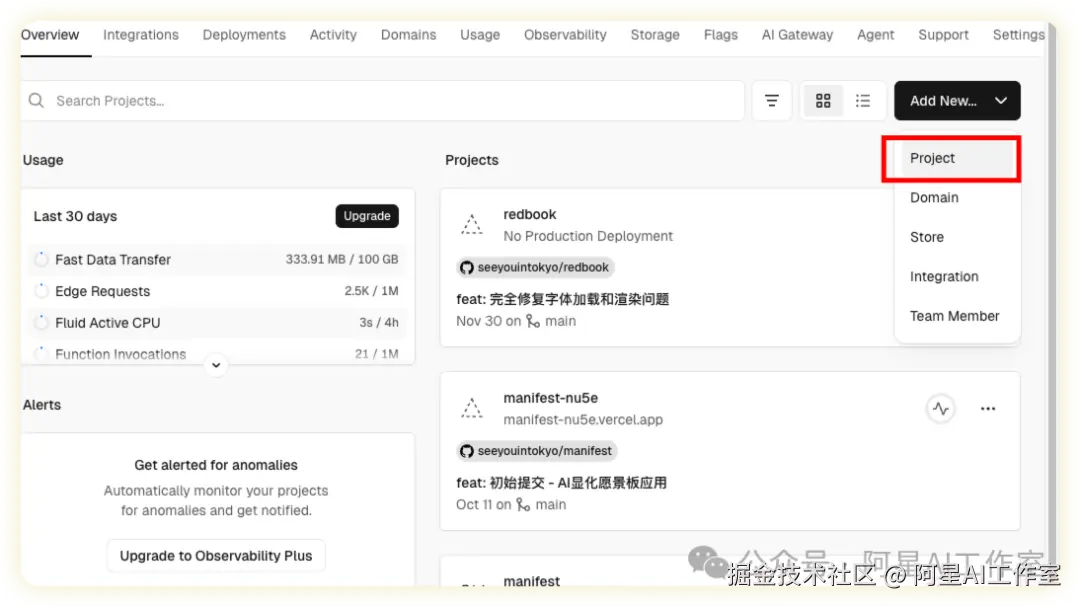Expand the usage list chevron

click(216, 365)
